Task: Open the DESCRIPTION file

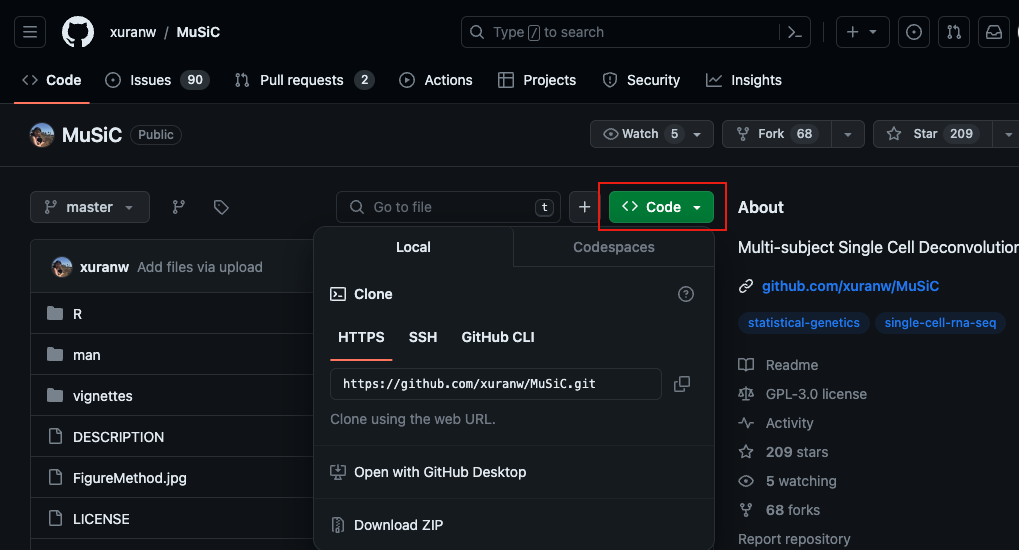Action: pyautogui.click(x=118, y=437)
